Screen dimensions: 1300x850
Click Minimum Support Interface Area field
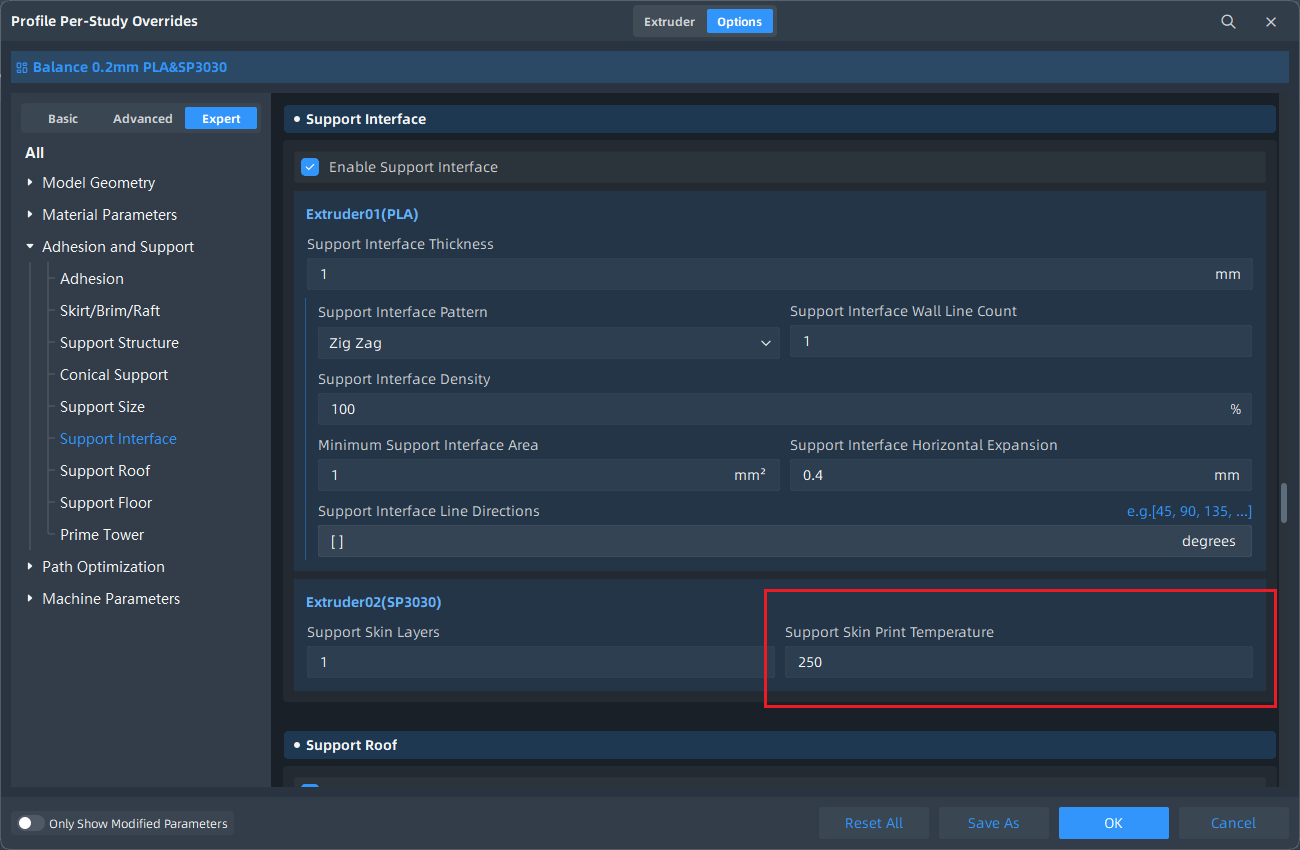click(x=548, y=475)
